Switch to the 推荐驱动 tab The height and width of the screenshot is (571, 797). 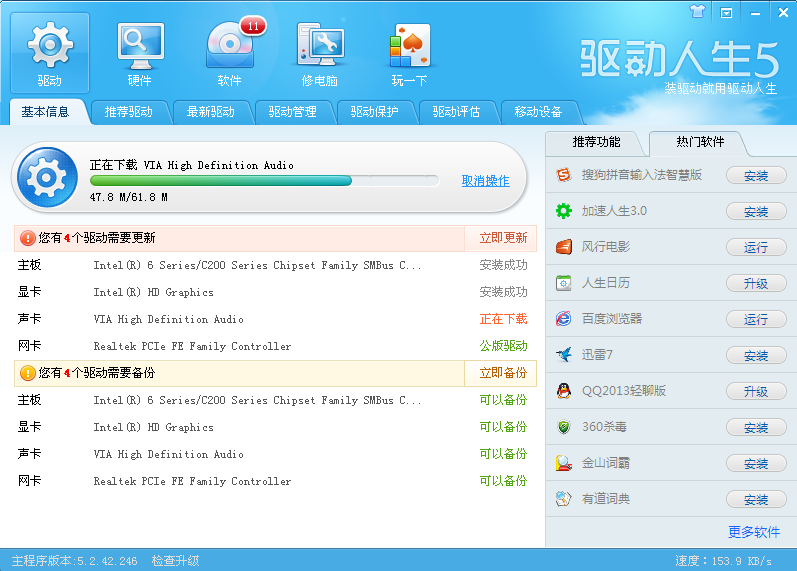[x=129, y=112]
